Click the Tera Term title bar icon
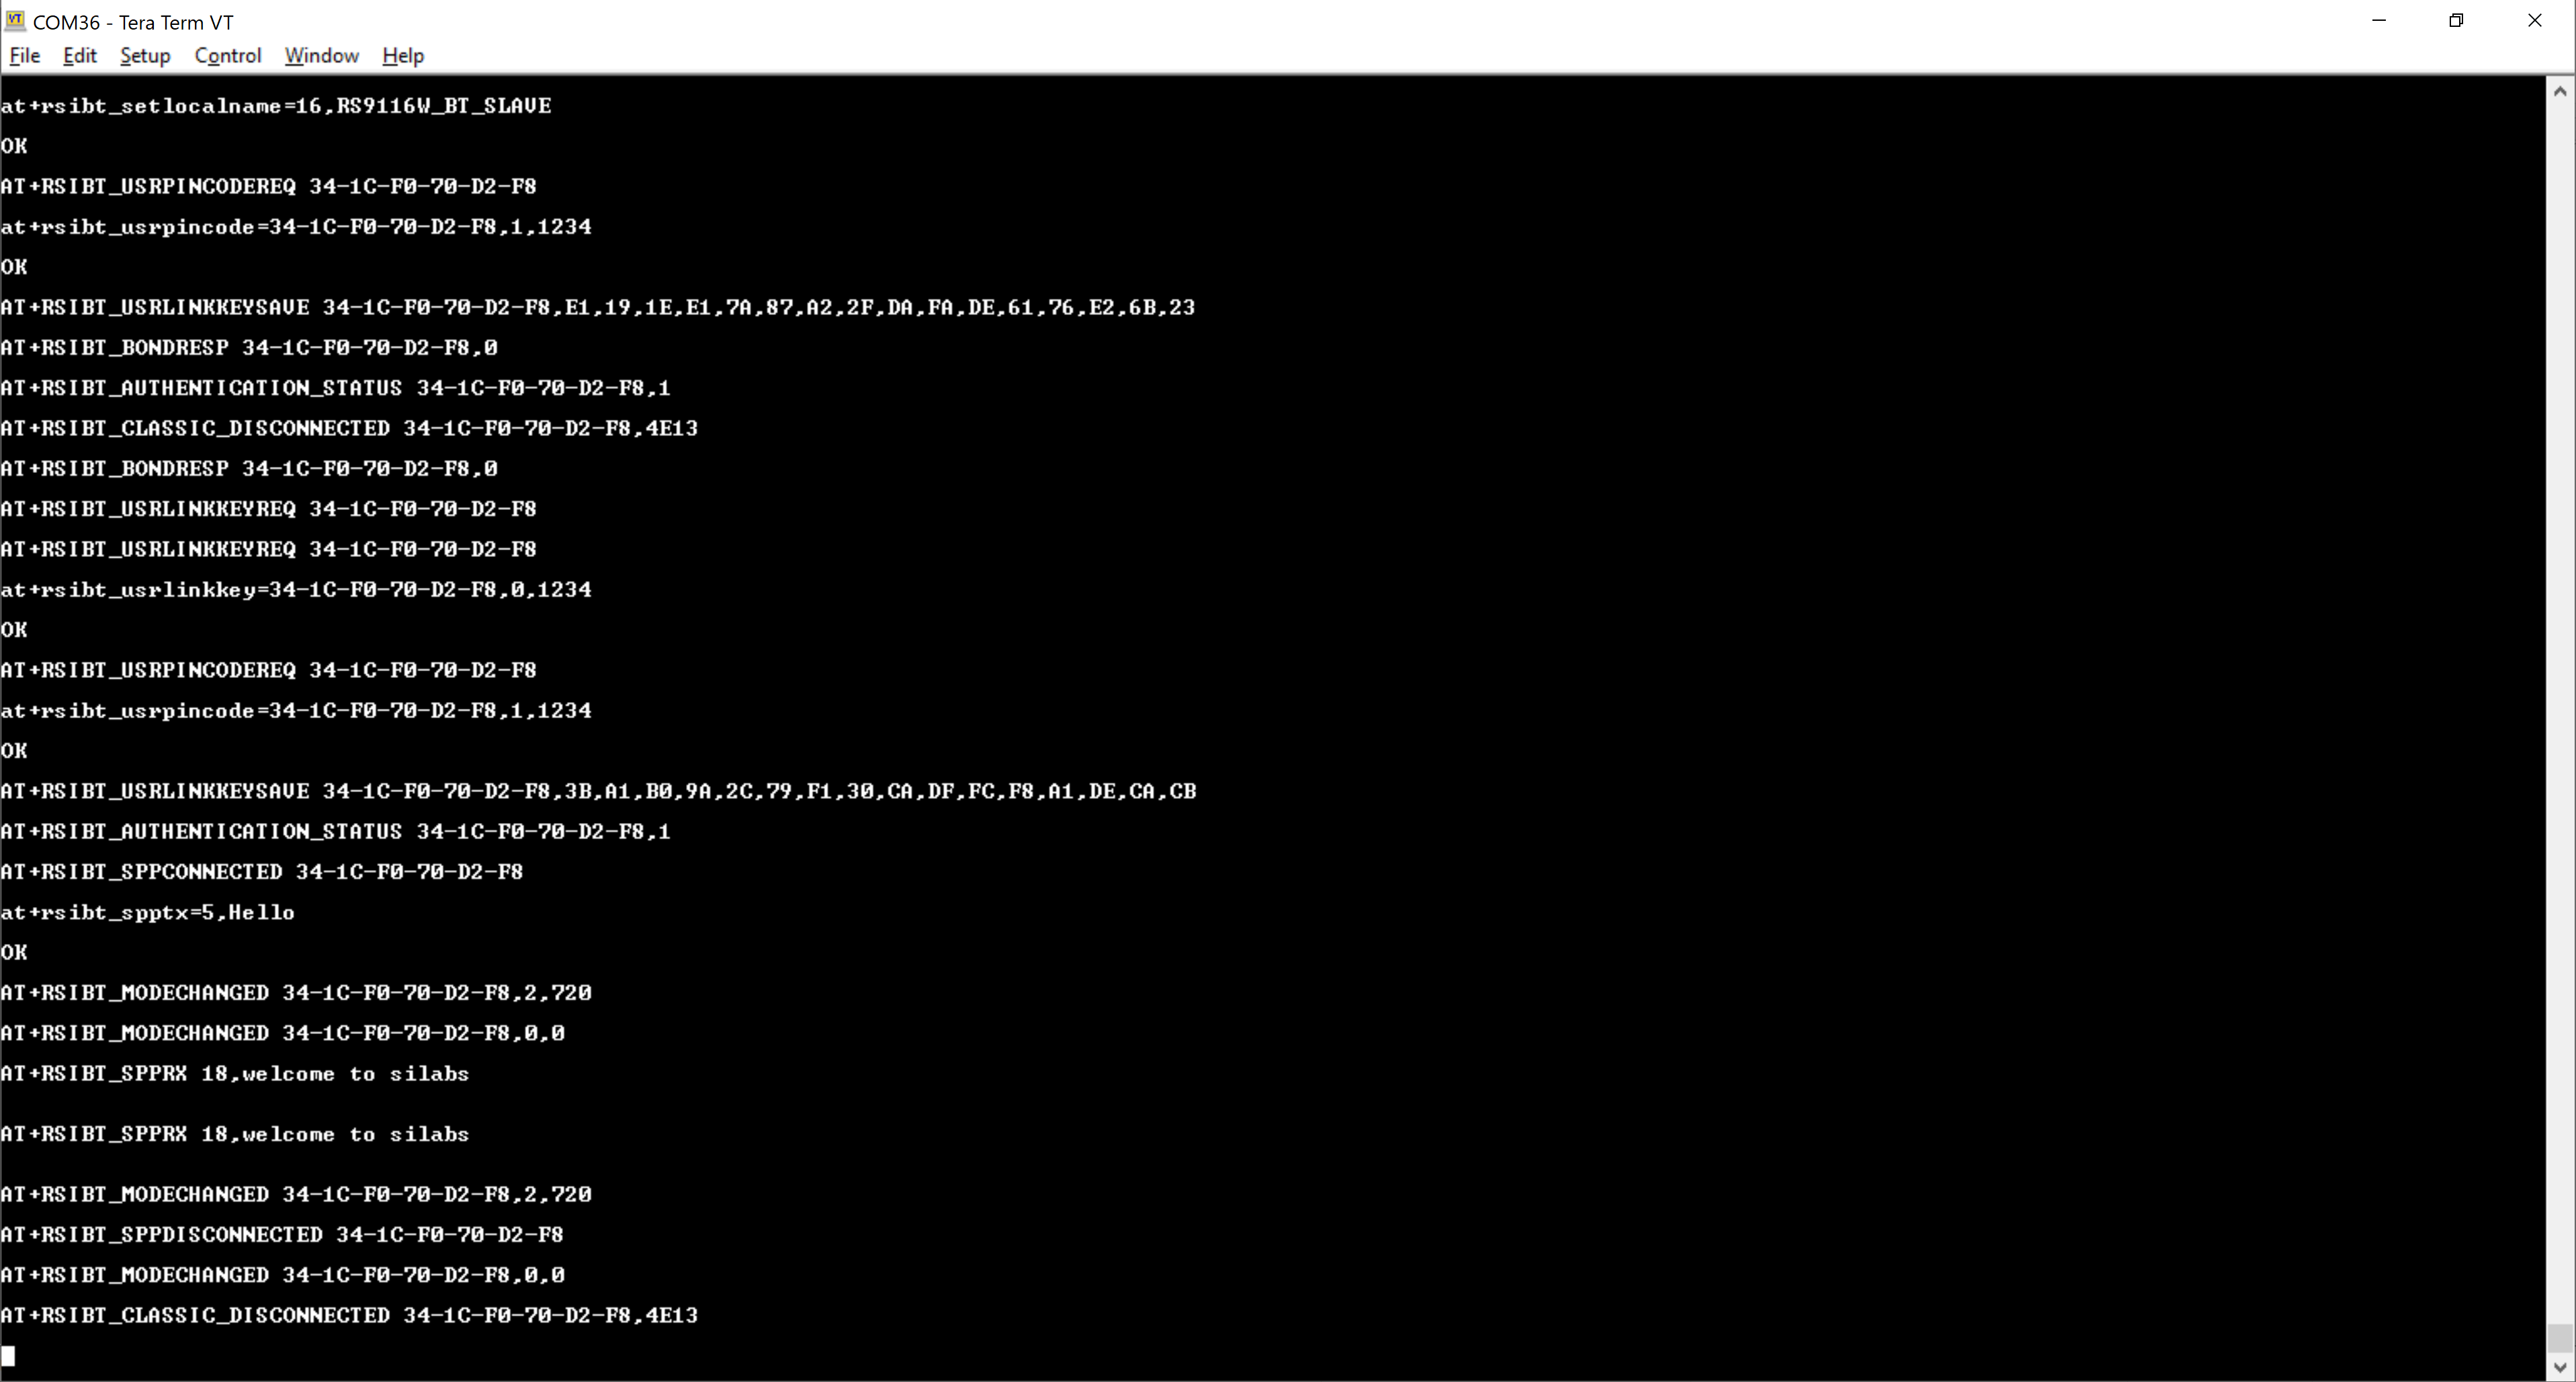Image resolution: width=2576 pixels, height=1382 pixels. coord(15,20)
